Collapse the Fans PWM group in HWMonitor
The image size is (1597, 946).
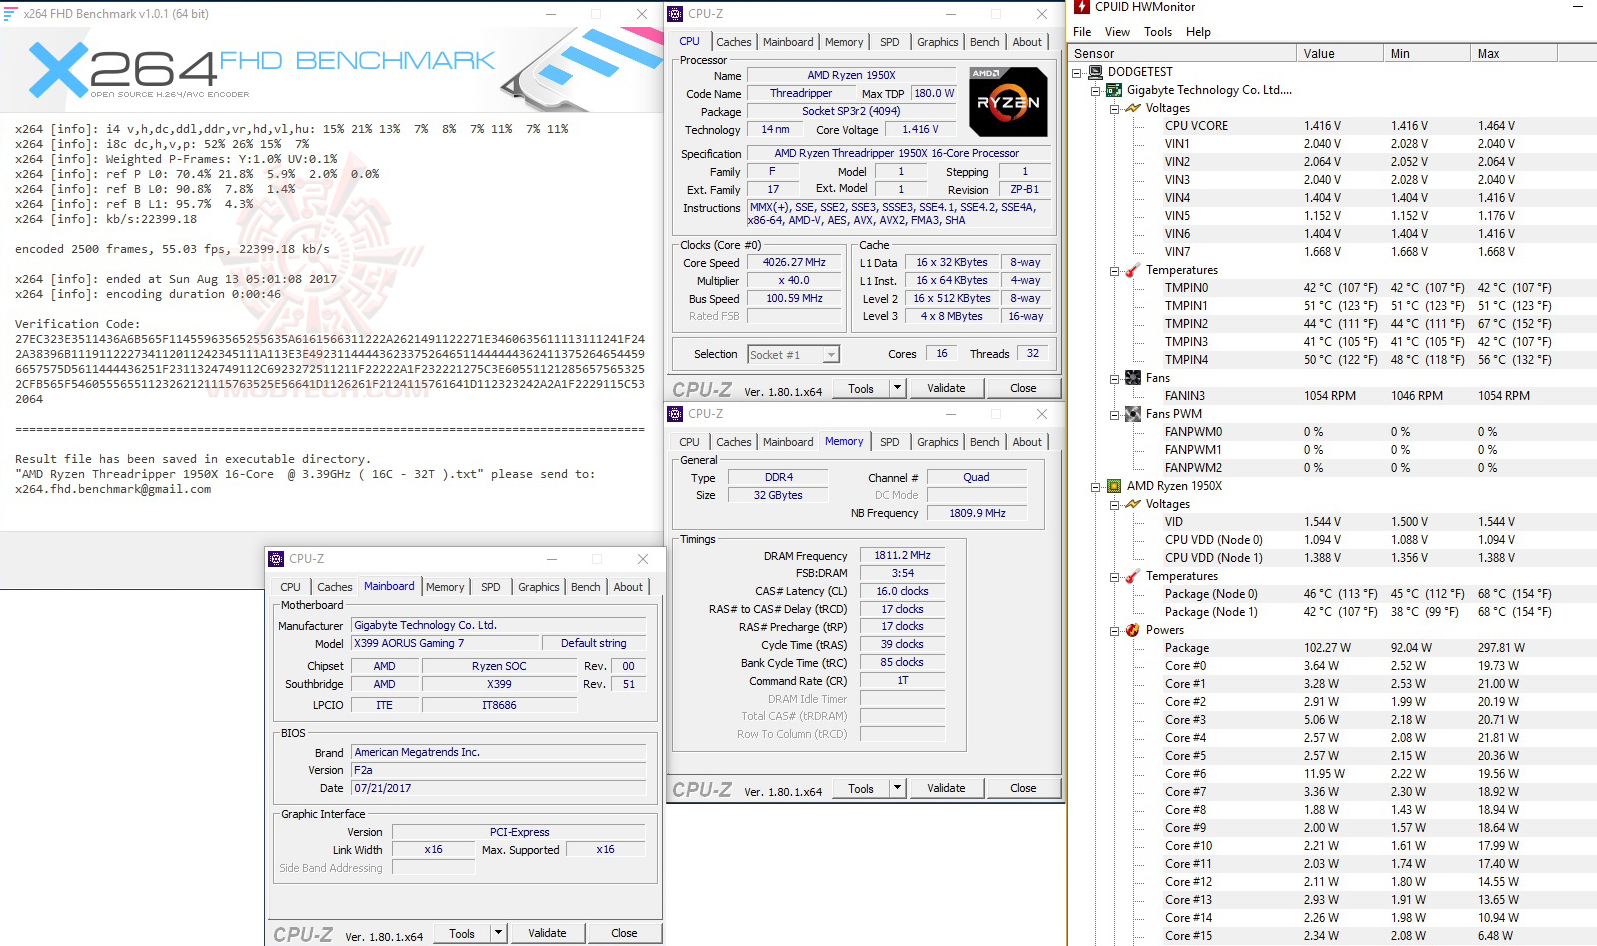pyautogui.click(x=1115, y=414)
